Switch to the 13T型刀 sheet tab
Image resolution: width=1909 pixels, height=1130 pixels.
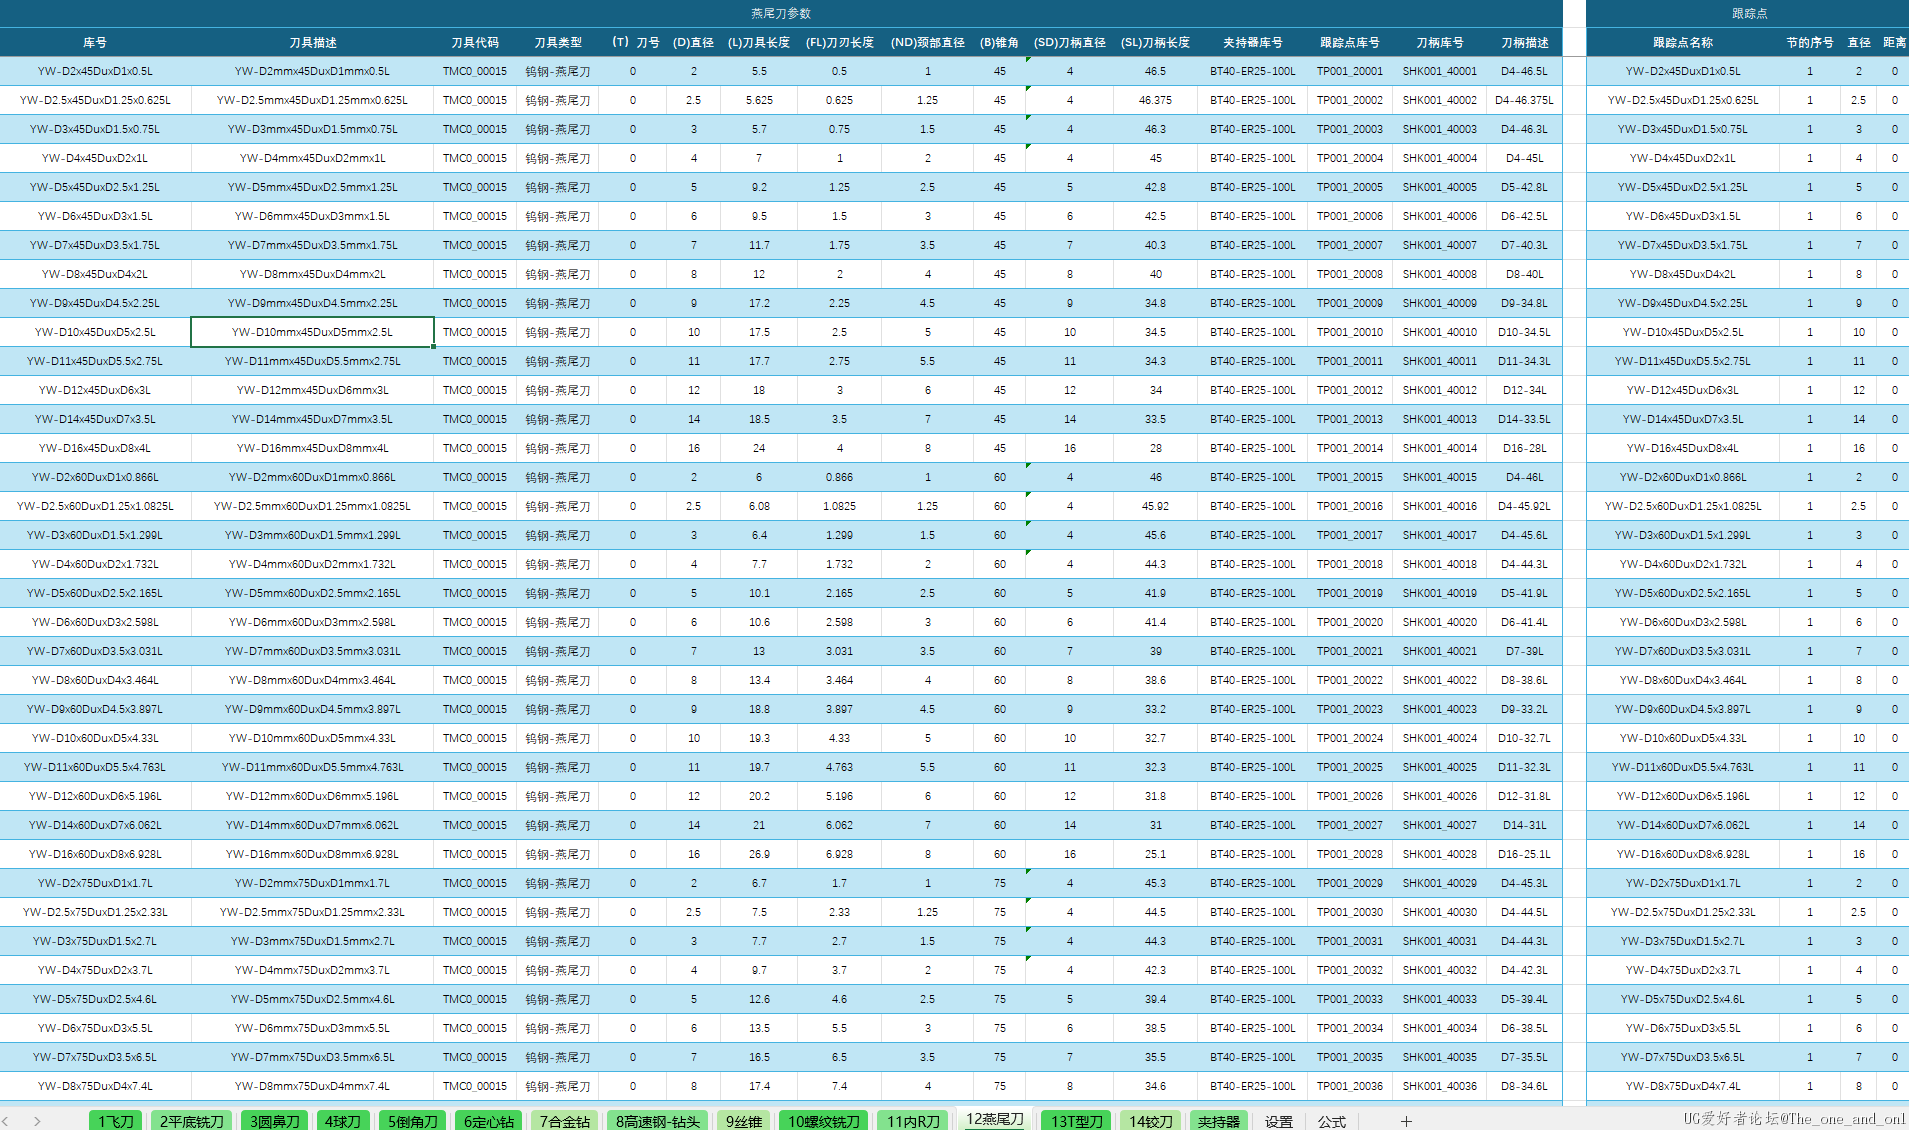click(x=1077, y=1121)
